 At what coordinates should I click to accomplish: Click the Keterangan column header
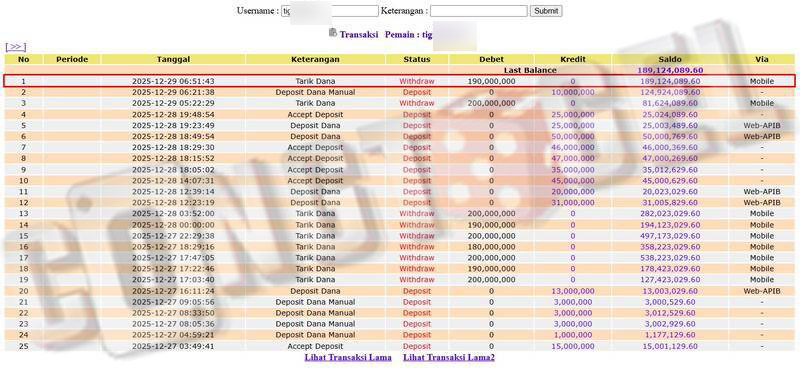315,59
